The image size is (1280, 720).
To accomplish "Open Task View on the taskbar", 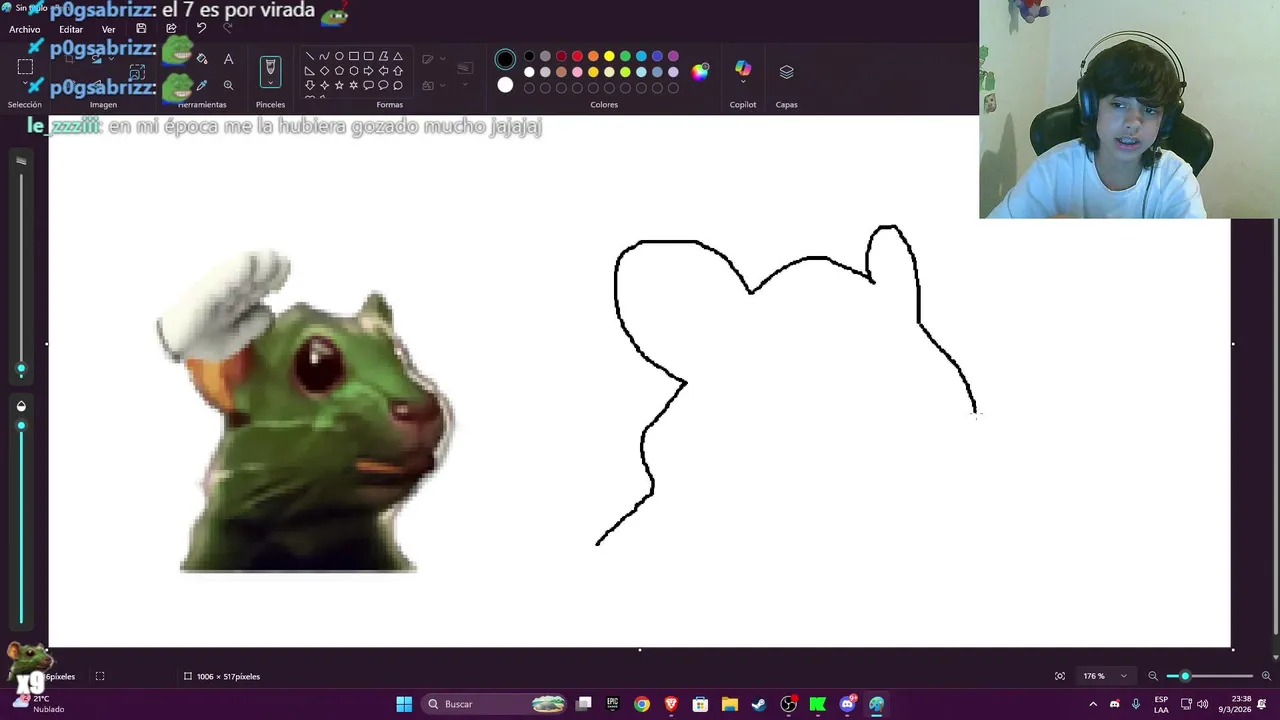I will (584, 704).
